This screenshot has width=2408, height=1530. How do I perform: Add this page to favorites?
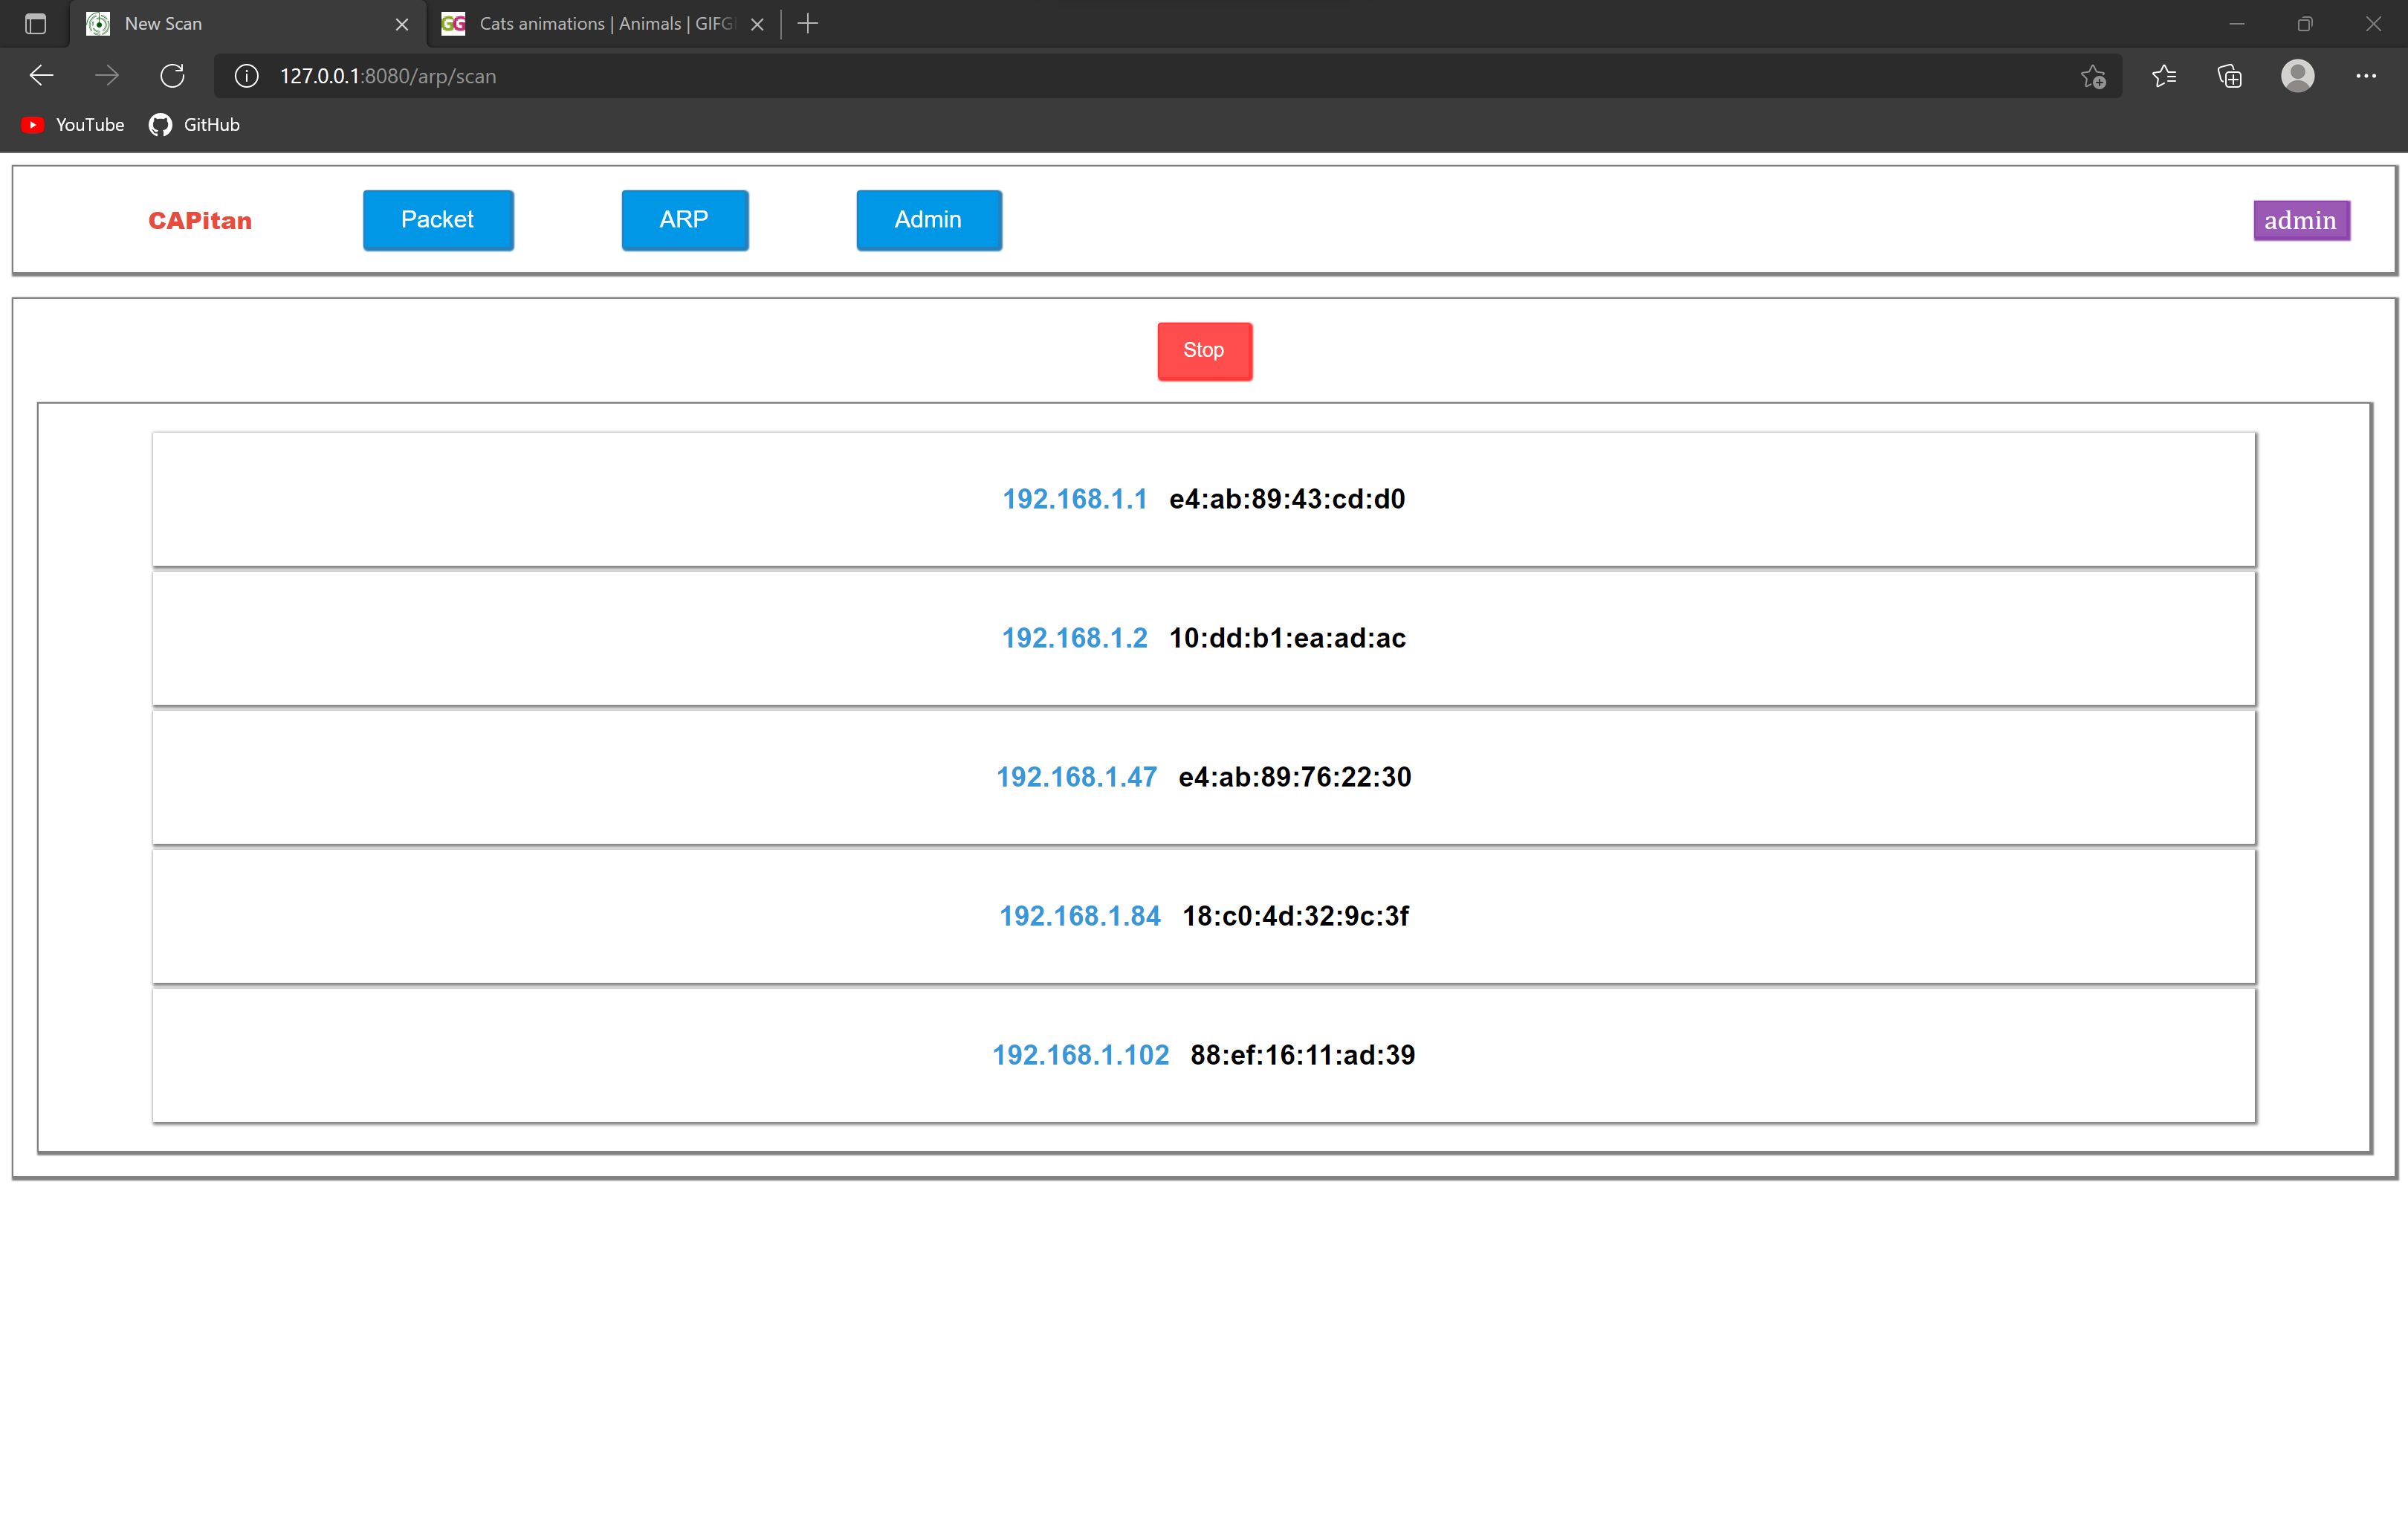pyautogui.click(x=2093, y=76)
